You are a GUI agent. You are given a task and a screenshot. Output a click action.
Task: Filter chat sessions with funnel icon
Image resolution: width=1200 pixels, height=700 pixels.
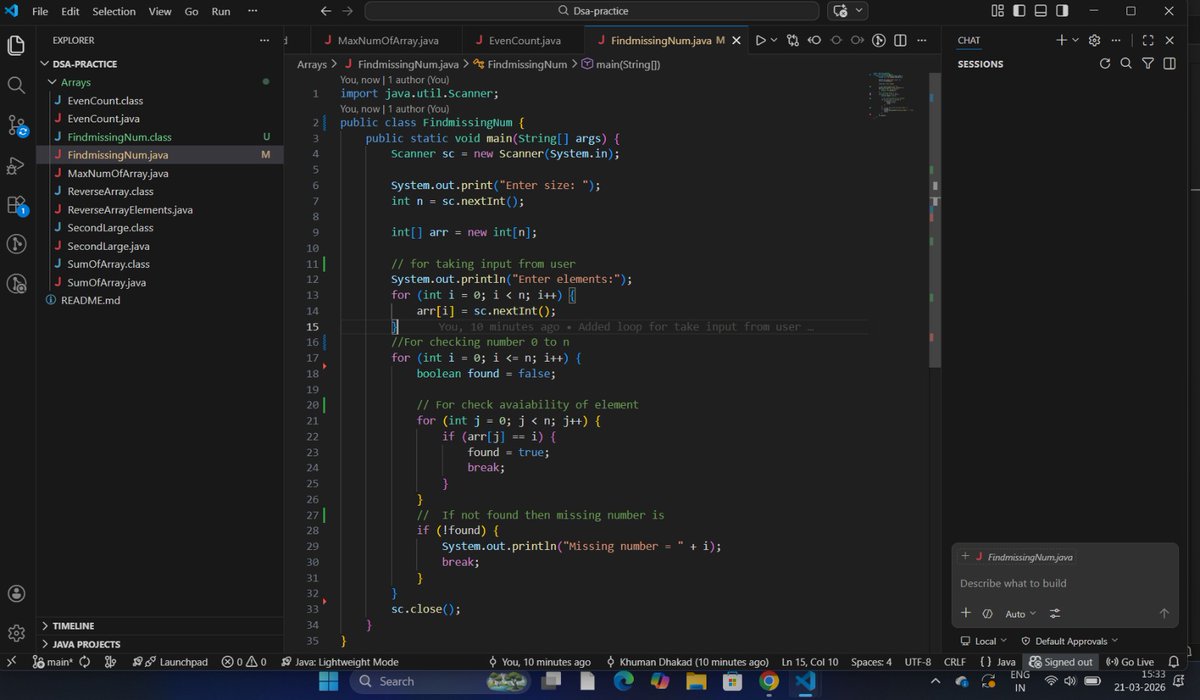(x=1147, y=64)
